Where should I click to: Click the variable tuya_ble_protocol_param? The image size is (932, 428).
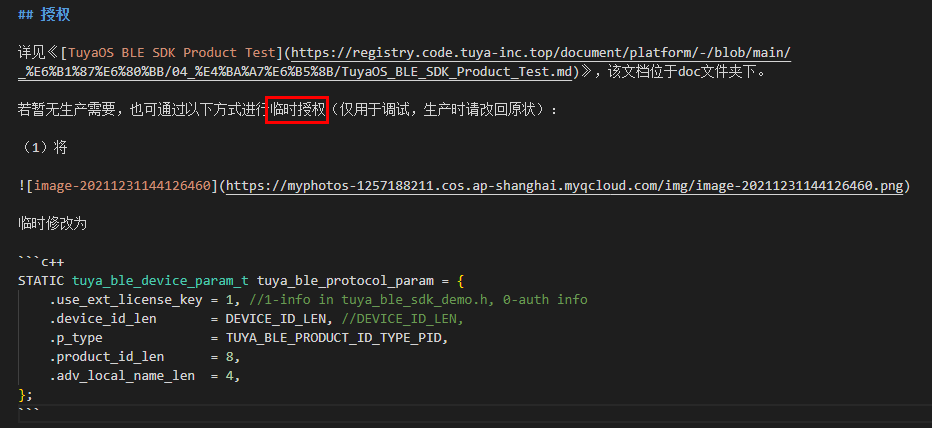[x=345, y=281]
